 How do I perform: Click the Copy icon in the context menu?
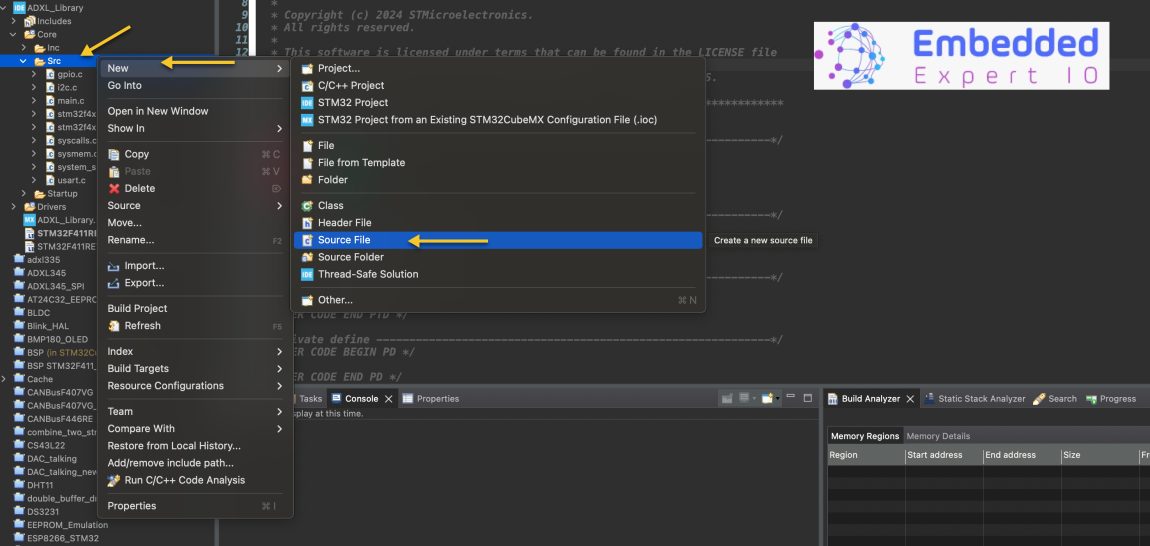(114, 155)
